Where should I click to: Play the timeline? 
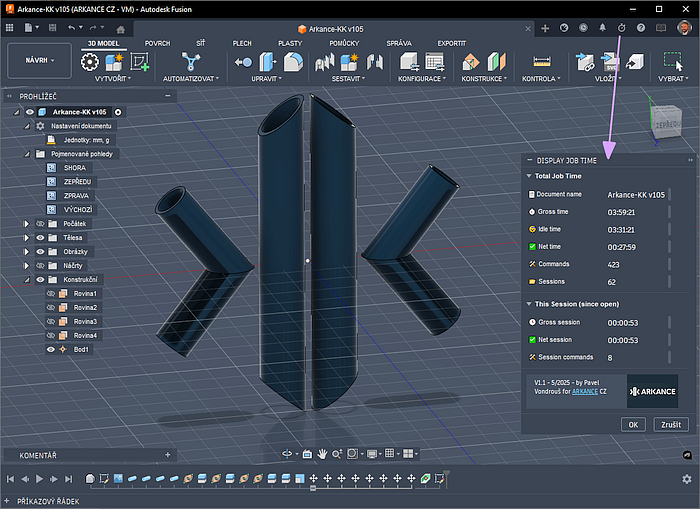click(39, 479)
